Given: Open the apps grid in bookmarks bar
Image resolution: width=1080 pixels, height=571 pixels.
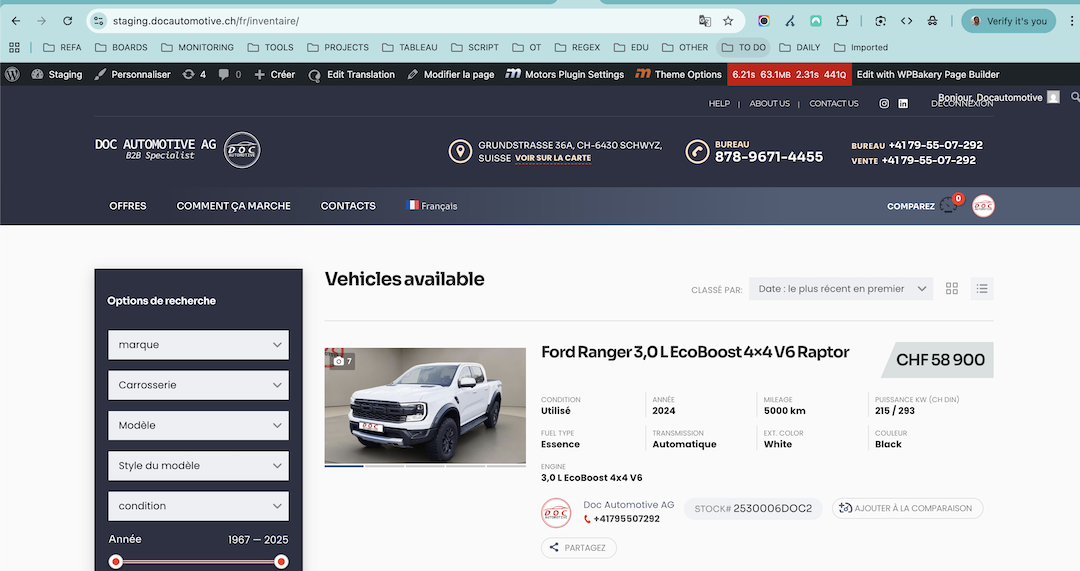Looking at the screenshot, I should coord(14,48).
